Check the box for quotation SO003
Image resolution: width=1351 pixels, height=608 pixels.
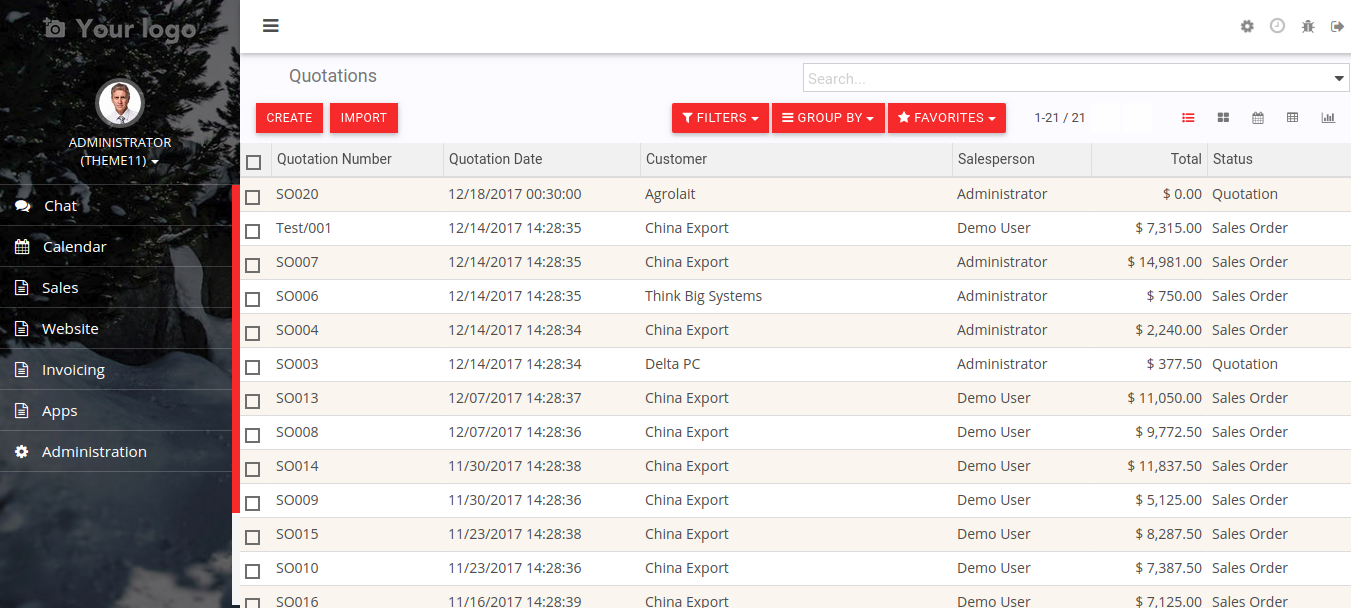tap(252, 367)
